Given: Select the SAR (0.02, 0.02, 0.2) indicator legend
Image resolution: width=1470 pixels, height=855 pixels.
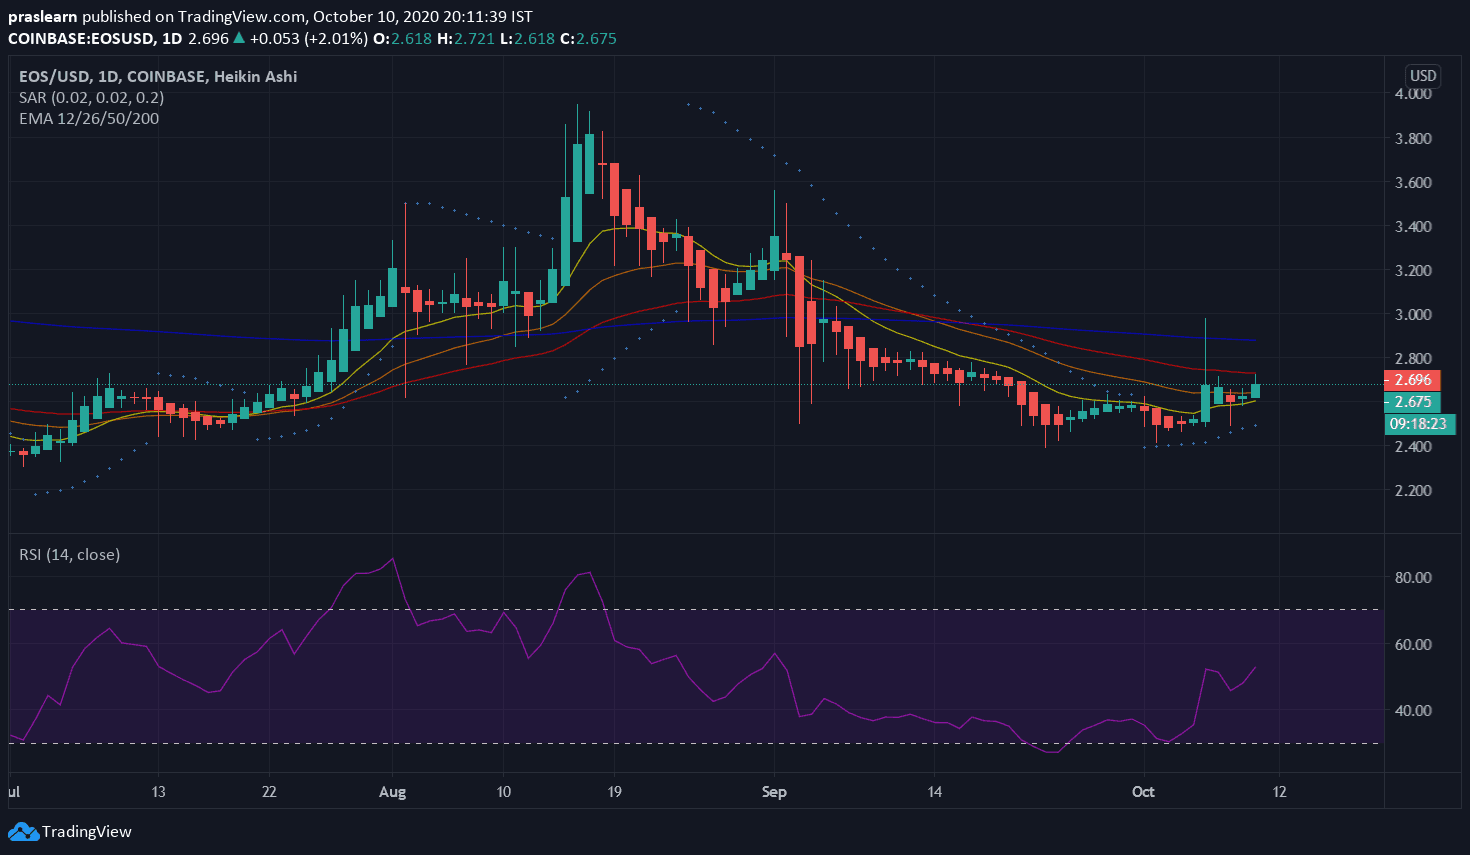Looking at the screenshot, I should tap(91, 97).
